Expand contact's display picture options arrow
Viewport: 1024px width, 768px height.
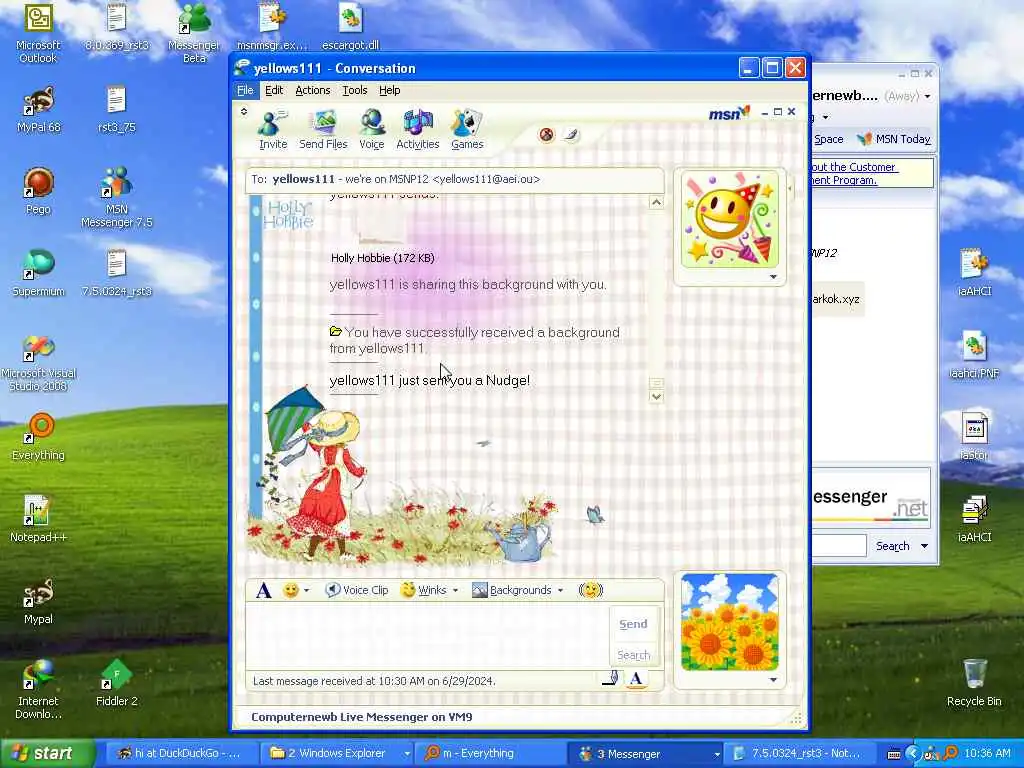[773, 277]
